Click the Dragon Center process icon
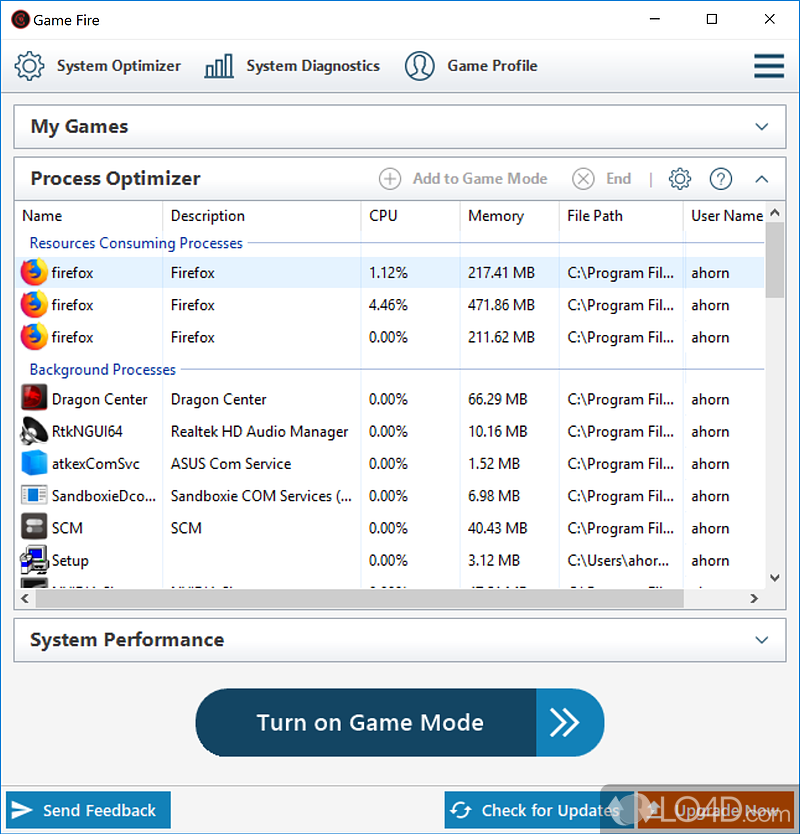 pos(34,397)
